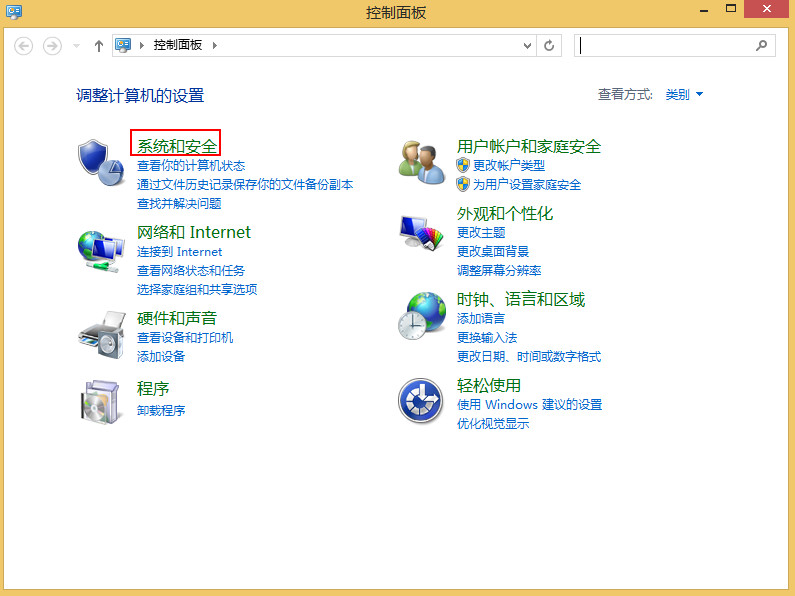Screen dimensions: 795x596
Task: Click the Hardware and Sound printer icon
Action: 100,334
